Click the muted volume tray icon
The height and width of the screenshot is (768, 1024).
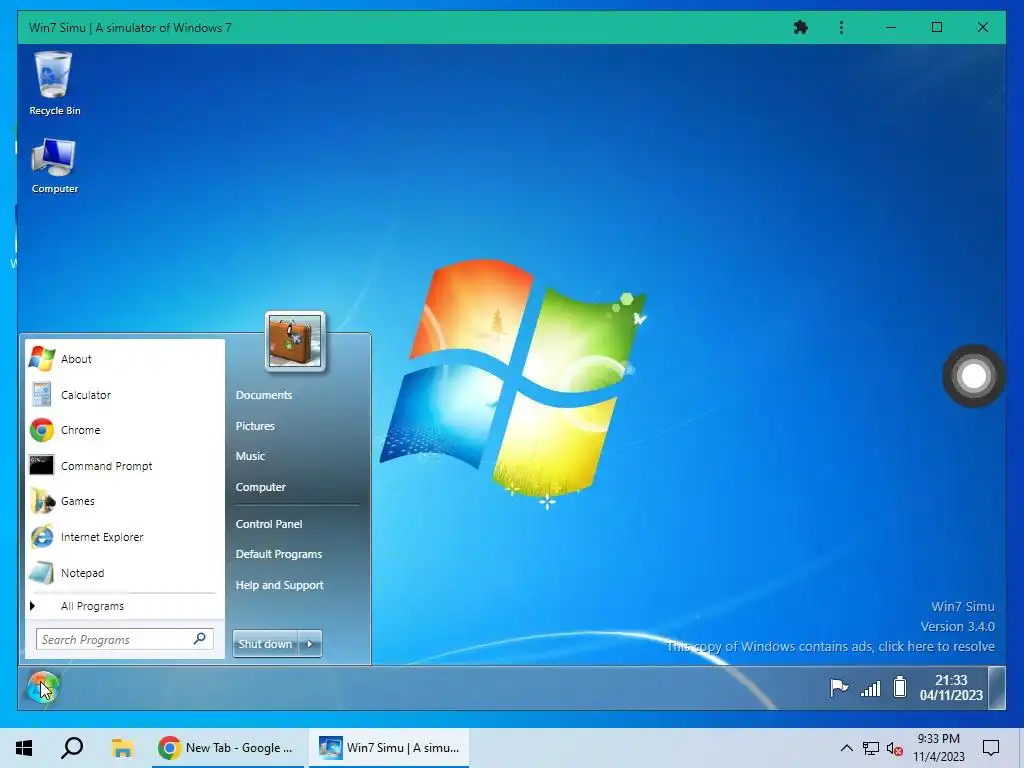895,749
